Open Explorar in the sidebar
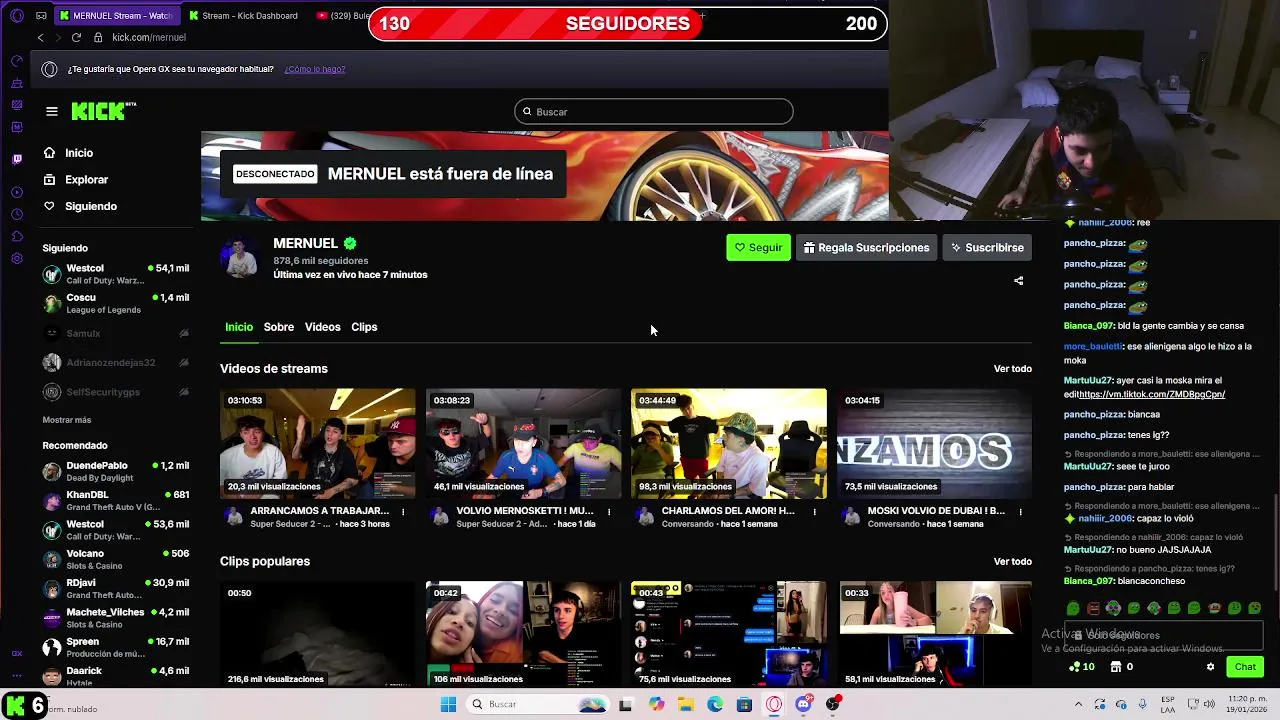This screenshot has width=1280, height=720. click(x=75, y=180)
